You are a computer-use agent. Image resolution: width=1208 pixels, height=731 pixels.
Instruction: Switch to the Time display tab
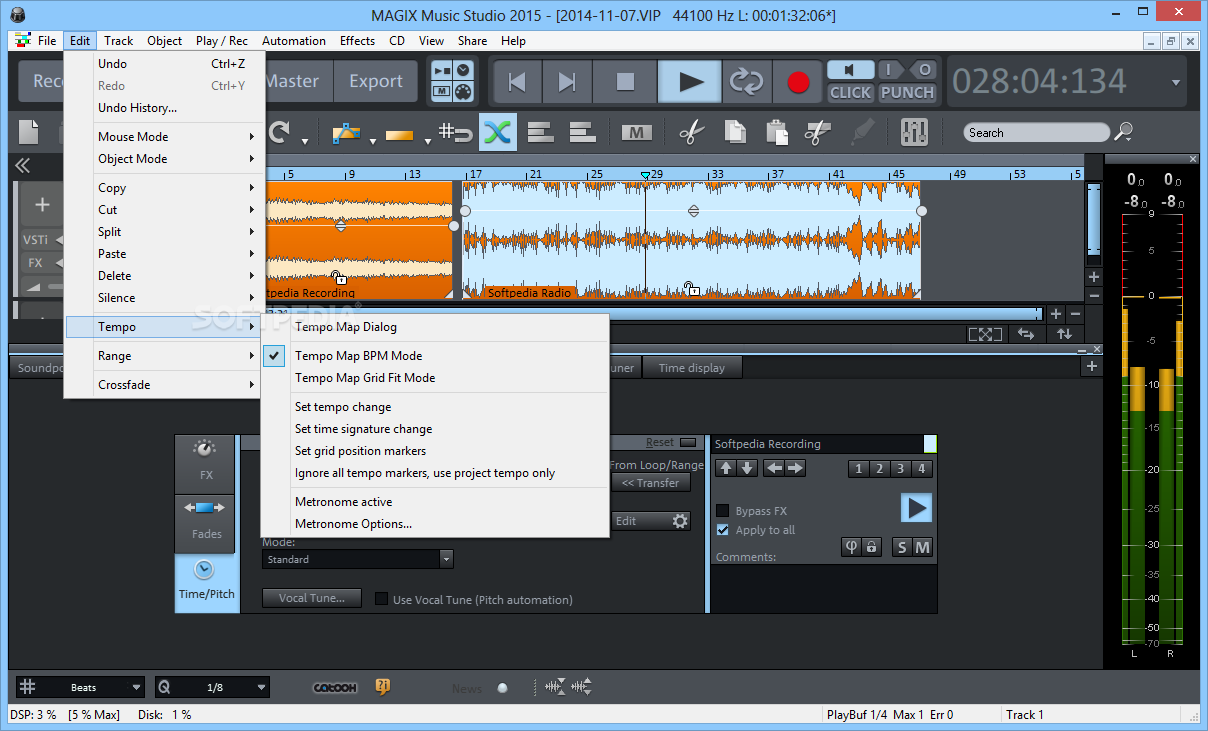click(692, 368)
